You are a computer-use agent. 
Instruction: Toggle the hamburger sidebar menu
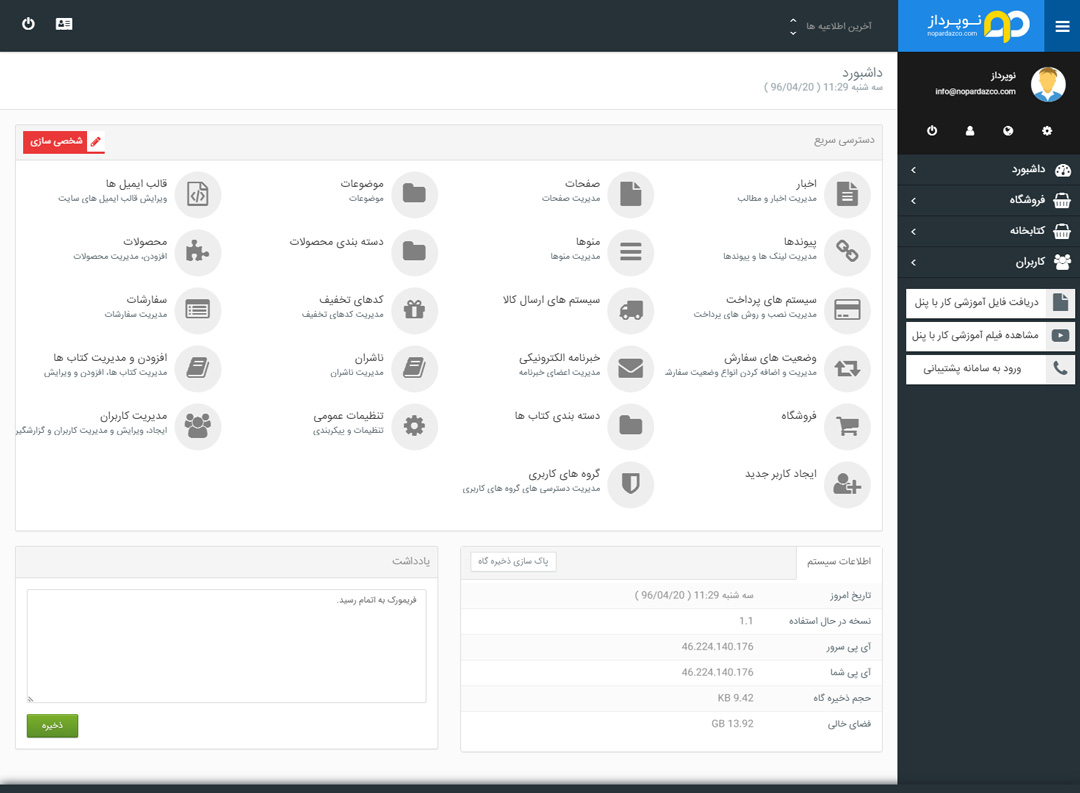pyautogui.click(x=1062, y=26)
